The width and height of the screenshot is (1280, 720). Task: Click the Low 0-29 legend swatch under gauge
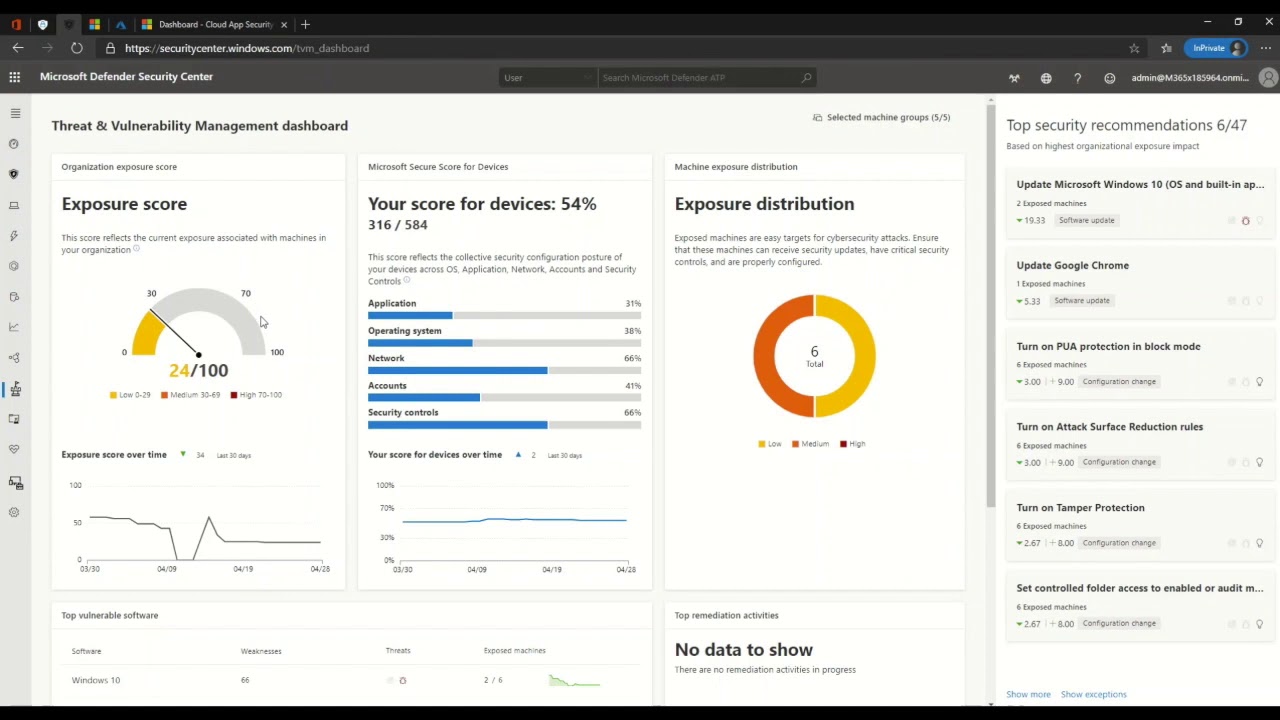coord(113,395)
